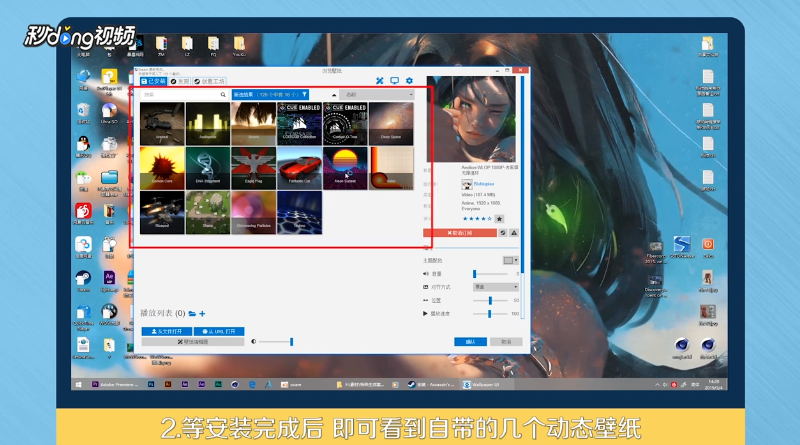Viewport: 800px width, 445px height.
Task: Switch to the 创意工坊 workshop tab
Action: (x=209, y=81)
